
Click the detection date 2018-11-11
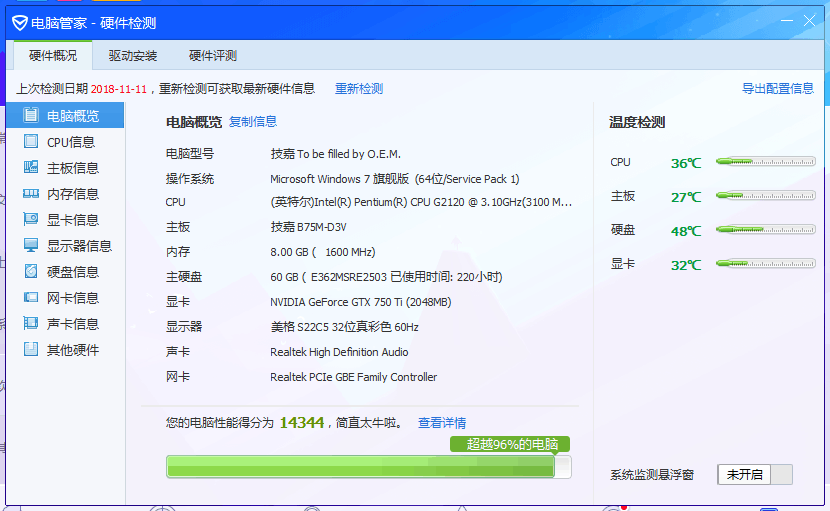click(x=119, y=89)
